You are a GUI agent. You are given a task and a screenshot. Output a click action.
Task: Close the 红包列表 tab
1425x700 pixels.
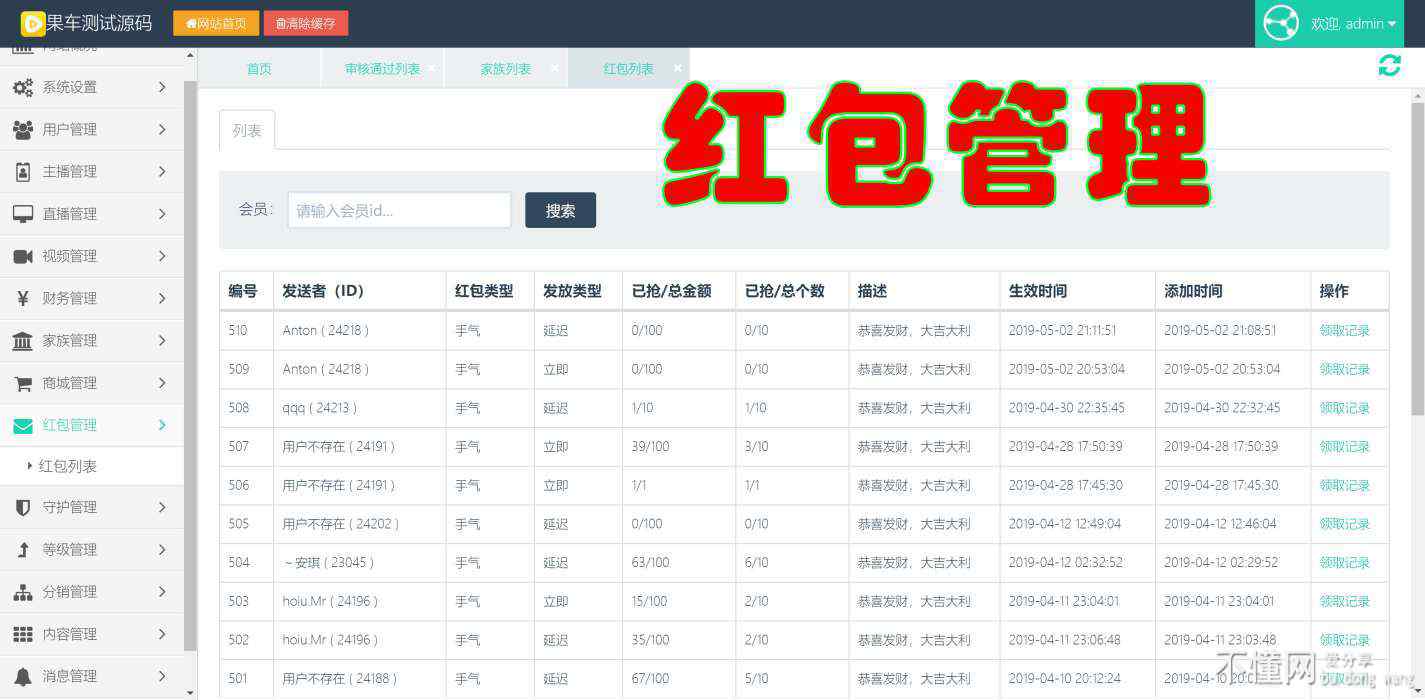point(677,68)
